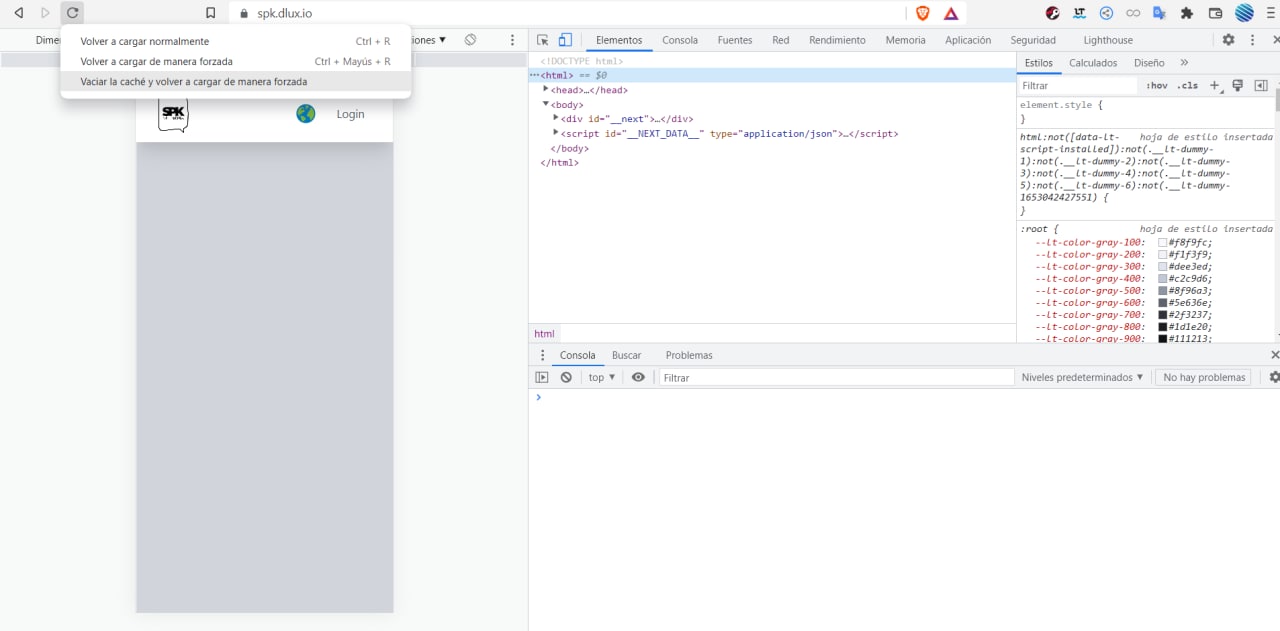Click the styles Filtrar input field
This screenshot has height=631, width=1280.
pos(1078,86)
